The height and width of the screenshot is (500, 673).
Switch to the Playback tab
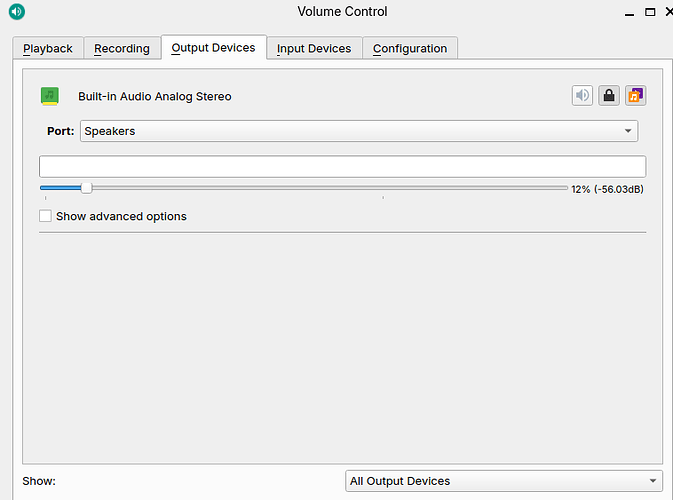click(x=48, y=48)
